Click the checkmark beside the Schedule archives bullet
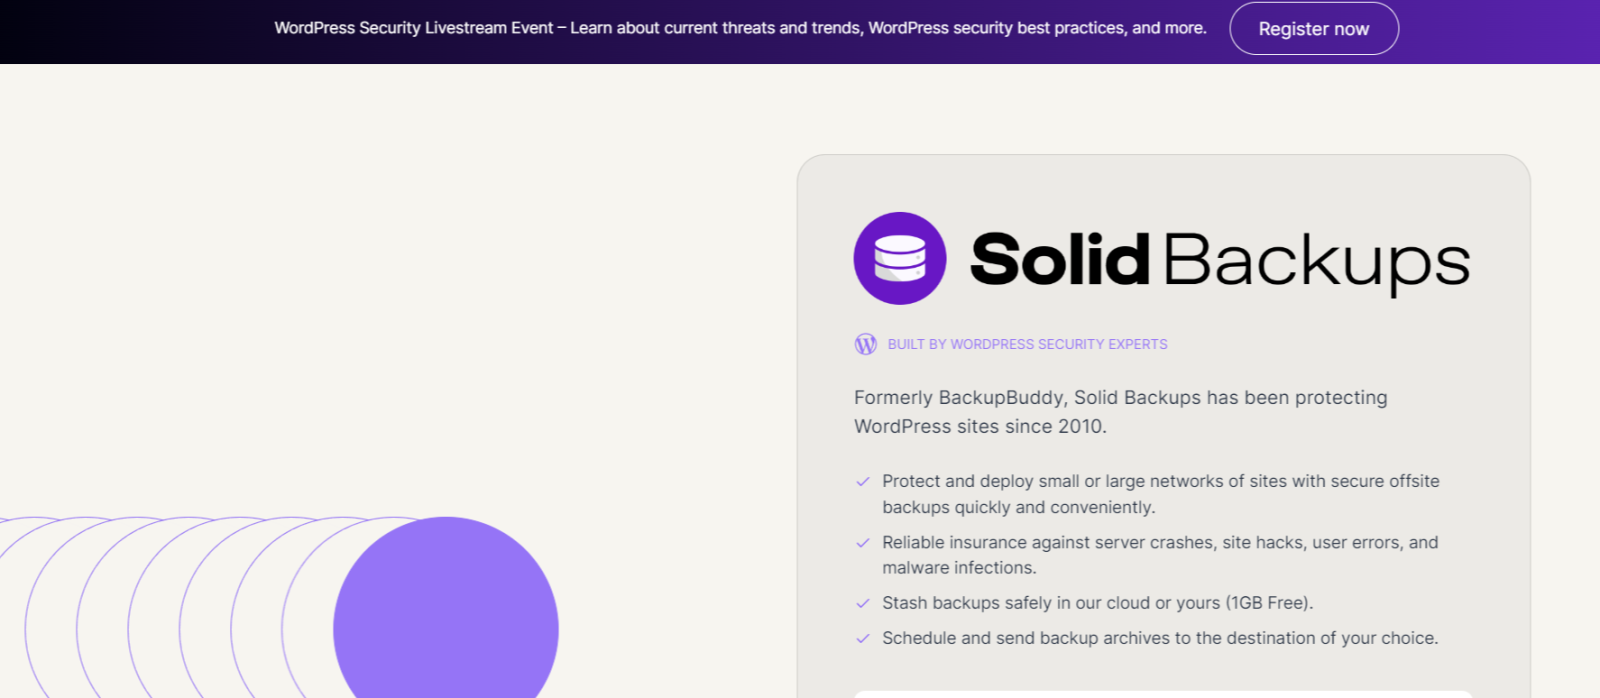 (864, 638)
